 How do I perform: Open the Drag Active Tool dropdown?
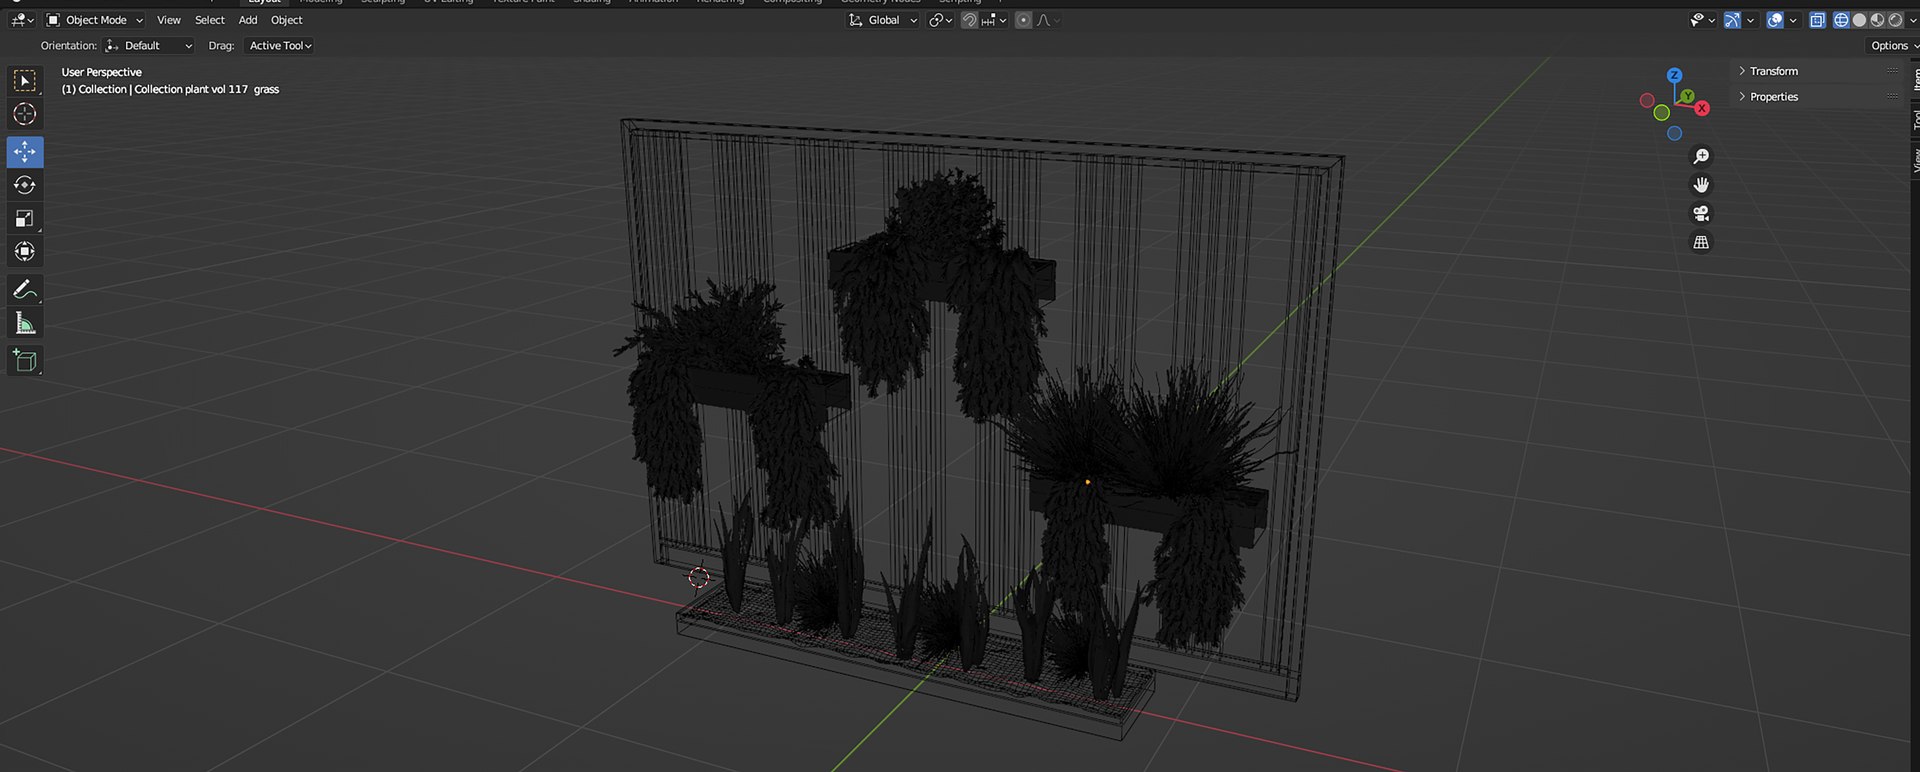coord(279,46)
